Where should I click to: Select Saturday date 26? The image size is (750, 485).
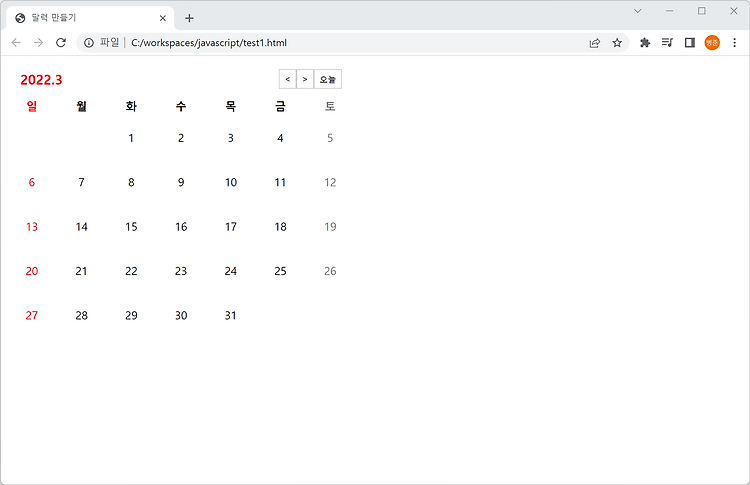(330, 271)
